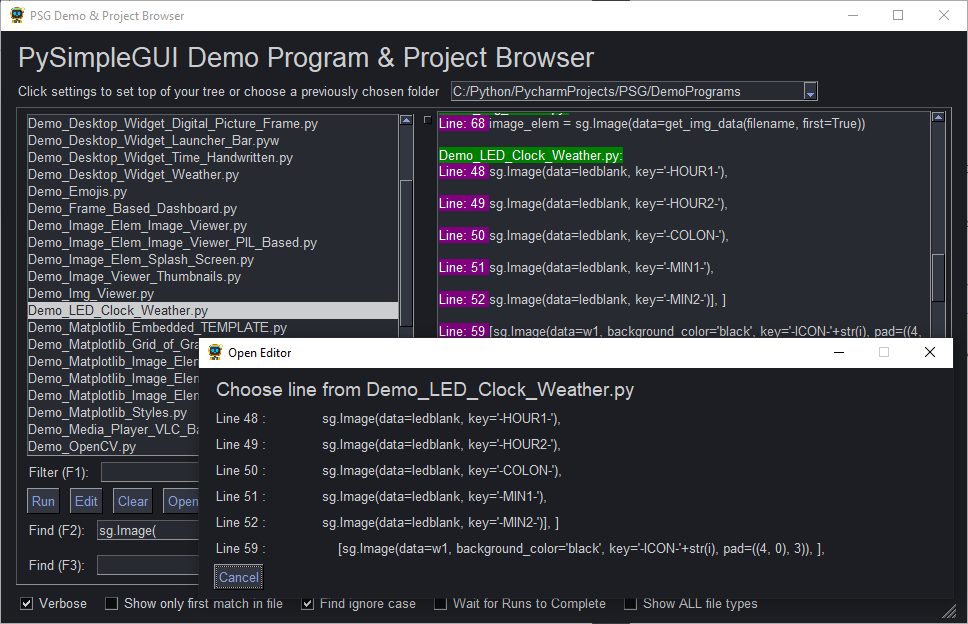
Task: Click the Filter (F1) input field
Action: coord(150,472)
